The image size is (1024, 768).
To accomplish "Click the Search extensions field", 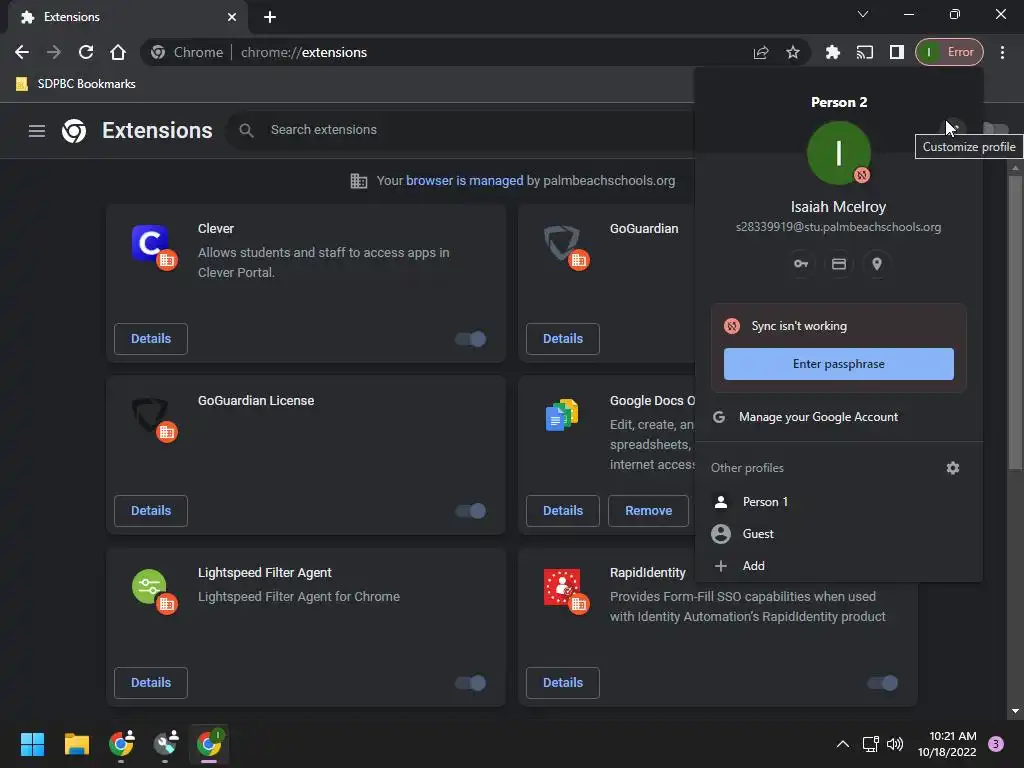I will (460, 130).
